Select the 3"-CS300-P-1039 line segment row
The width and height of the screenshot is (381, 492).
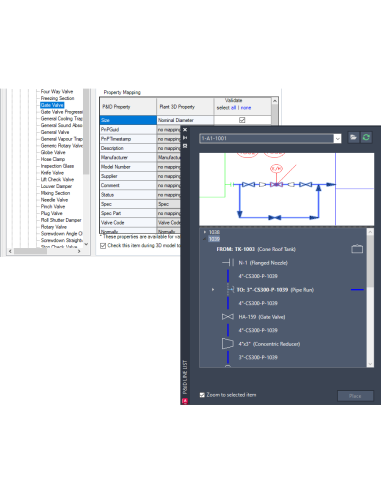point(258,357)
